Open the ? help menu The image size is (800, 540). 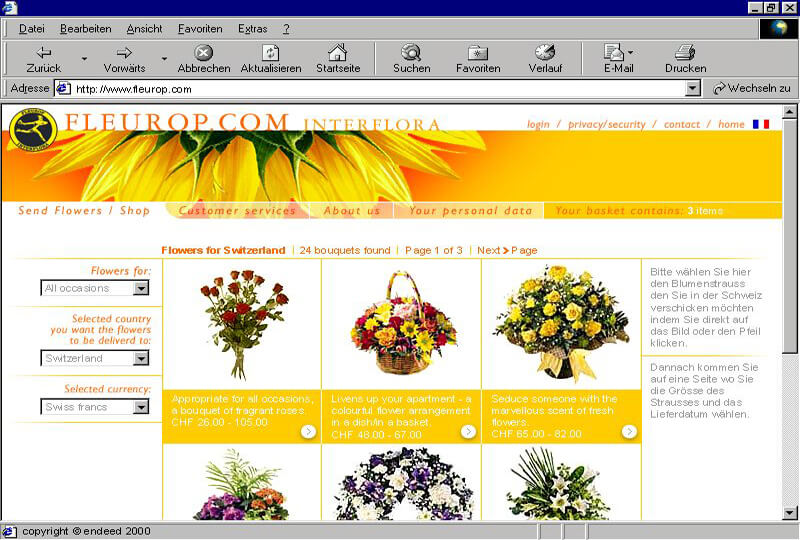(286, 29)
